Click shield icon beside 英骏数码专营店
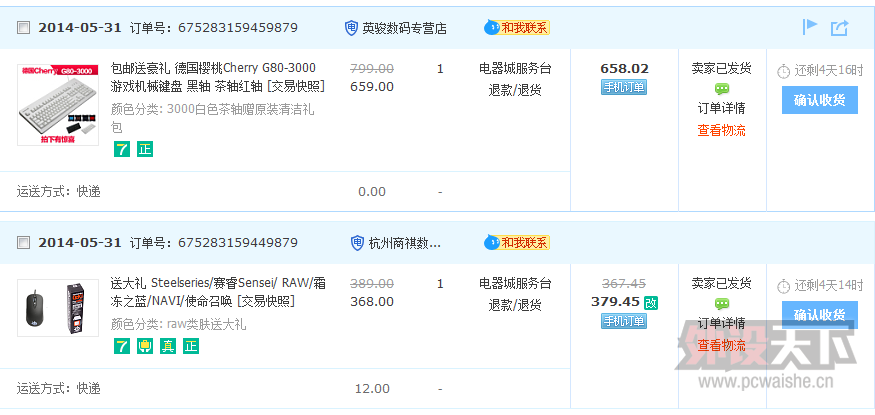This screenshot has width=875, height=415. click(351, 28)
